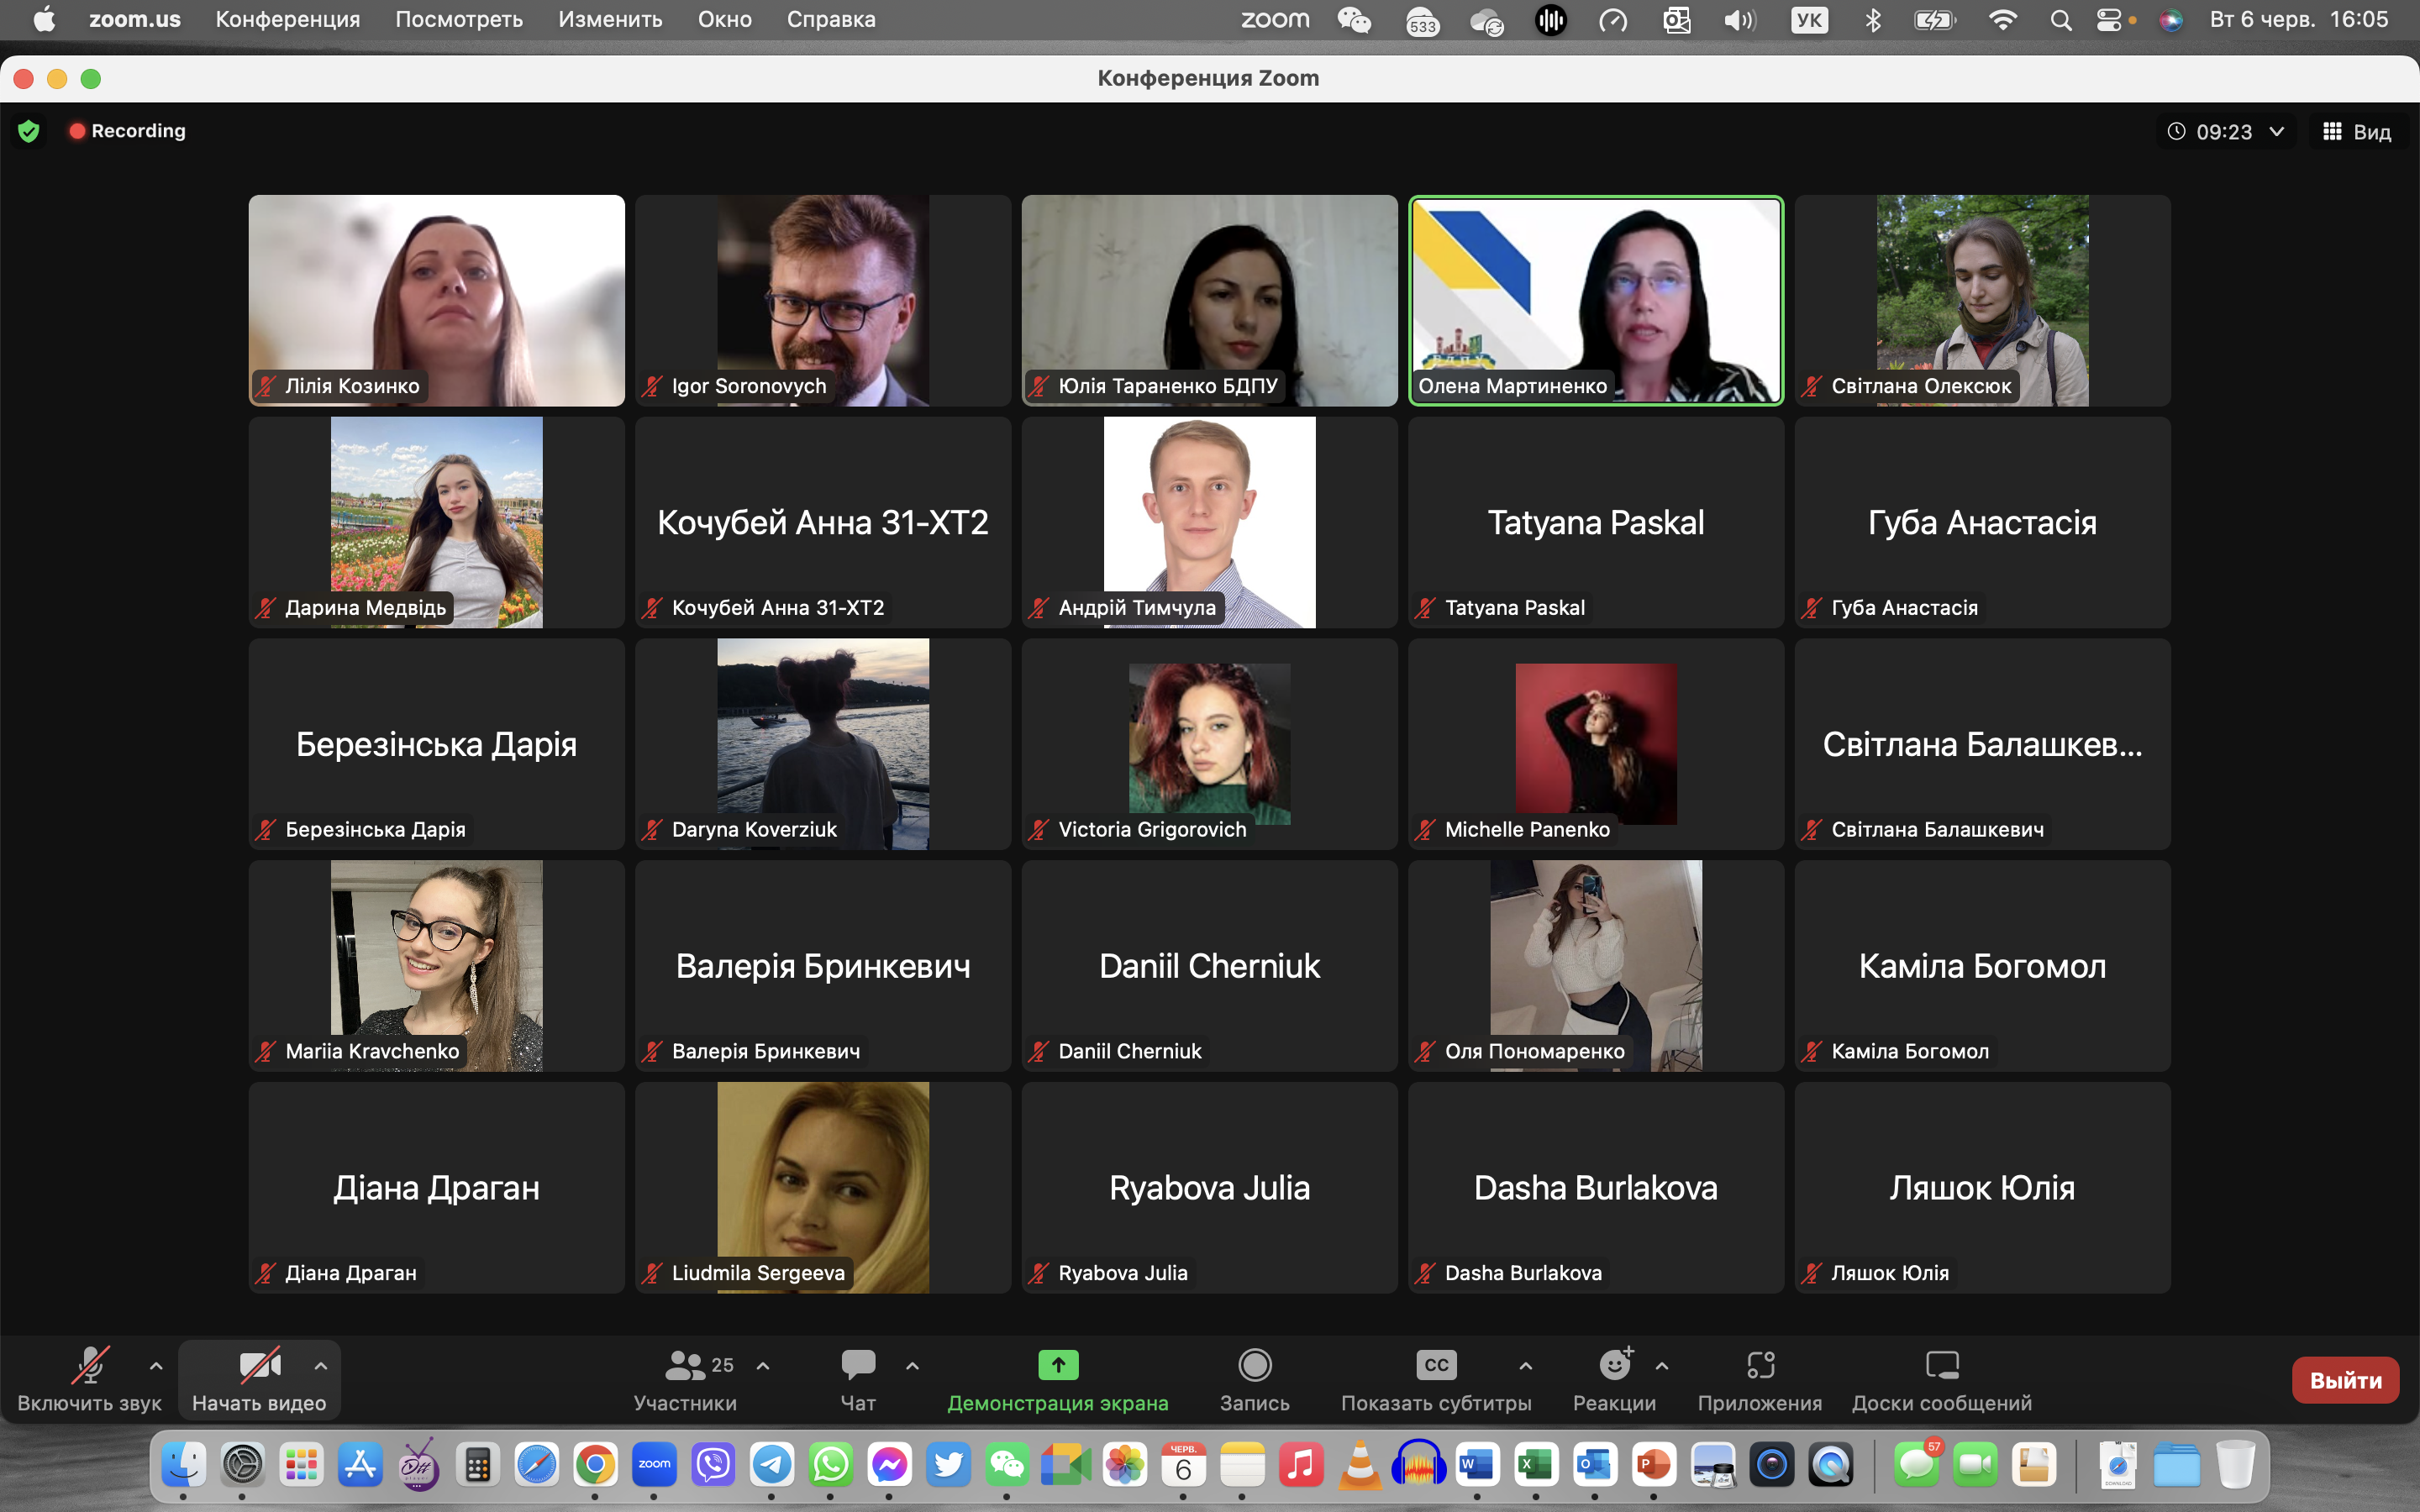The height and width of the screenshot is (1512, 2420).
Task: Click the Запись record icon
Action: coord(1254,1365)
